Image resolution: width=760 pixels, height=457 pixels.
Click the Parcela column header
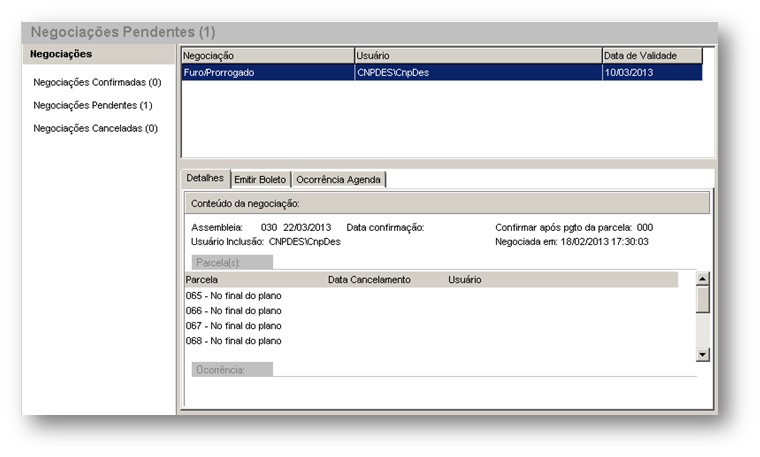pos(202,280)
